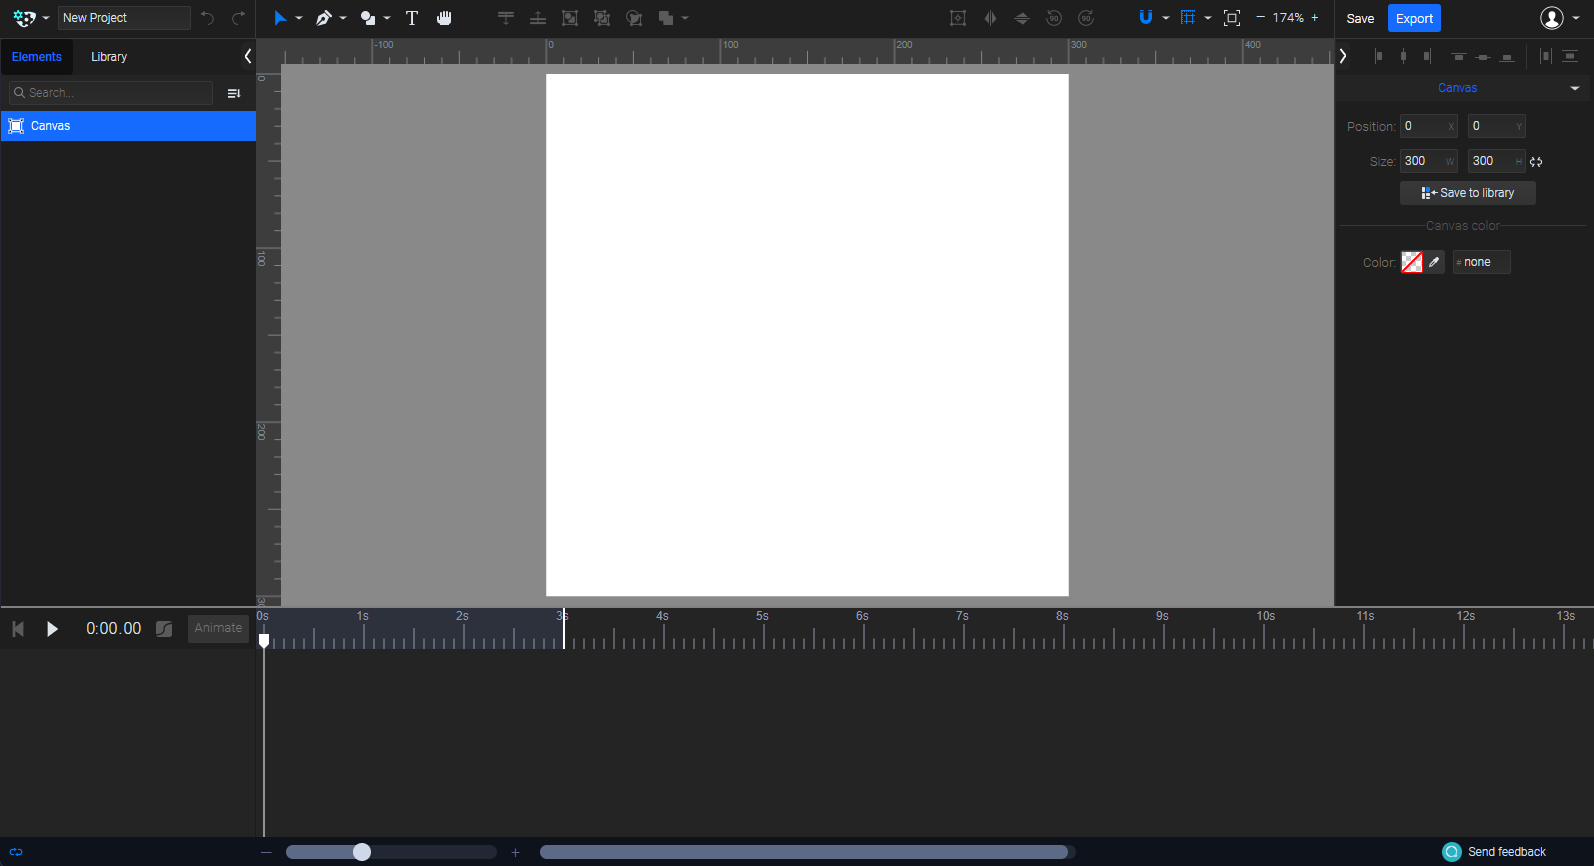Click the Fit to screen icon
This screenshot has width=1594, height=866.
pyautogui.click(x=1232, y=18)
